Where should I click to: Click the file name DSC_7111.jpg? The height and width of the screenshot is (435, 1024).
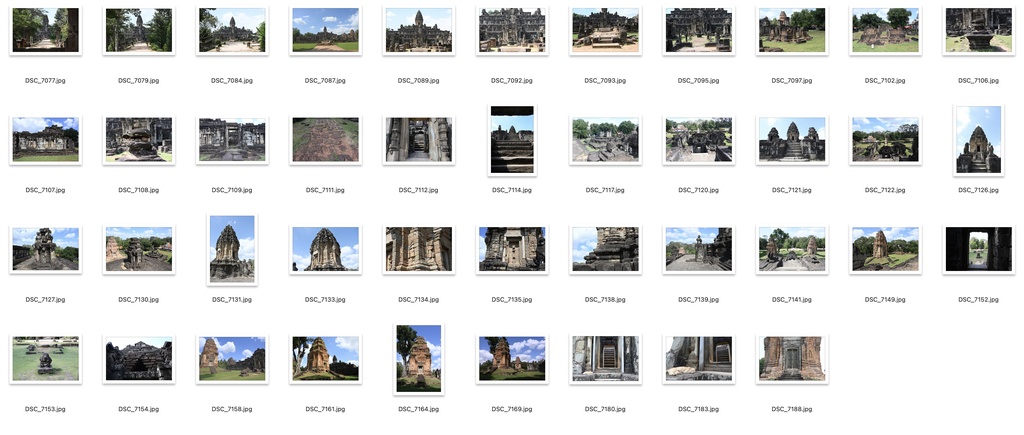click(325, 190)
